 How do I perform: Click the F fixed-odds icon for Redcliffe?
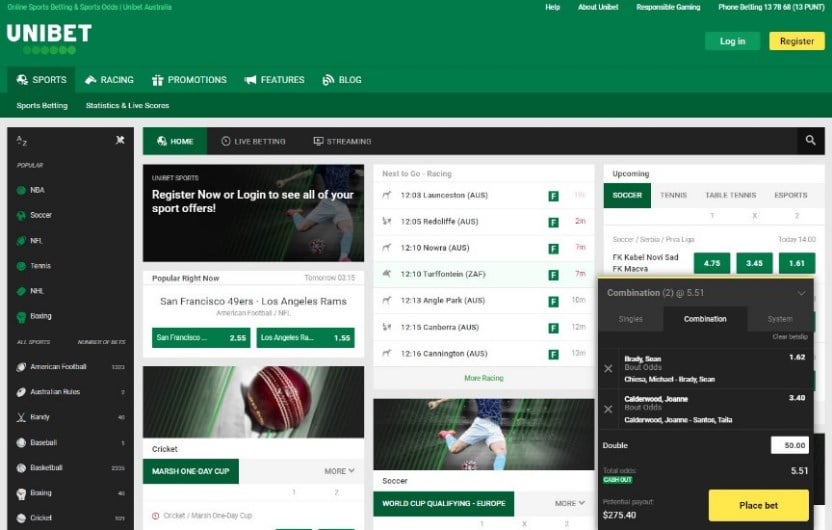click(553, 222)
